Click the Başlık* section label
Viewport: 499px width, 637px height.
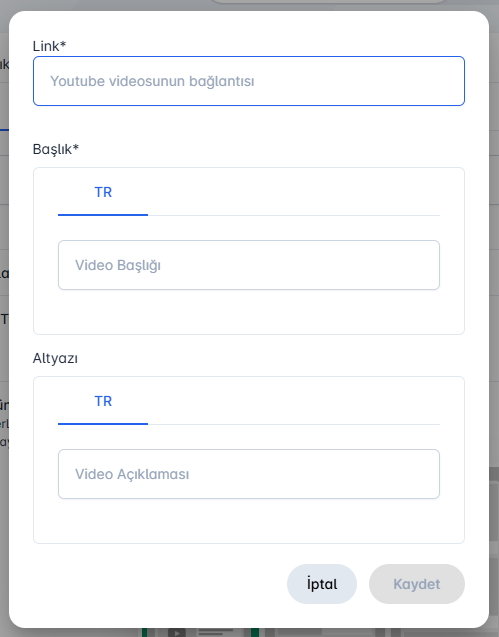tap(56, 149)
